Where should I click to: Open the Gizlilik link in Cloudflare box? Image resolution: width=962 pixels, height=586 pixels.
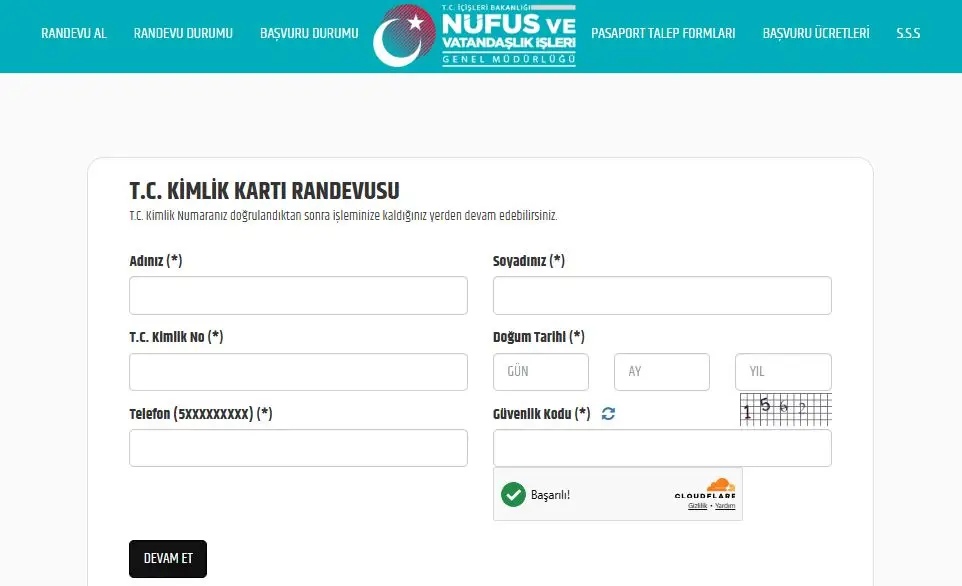click(x=698, y=506)
